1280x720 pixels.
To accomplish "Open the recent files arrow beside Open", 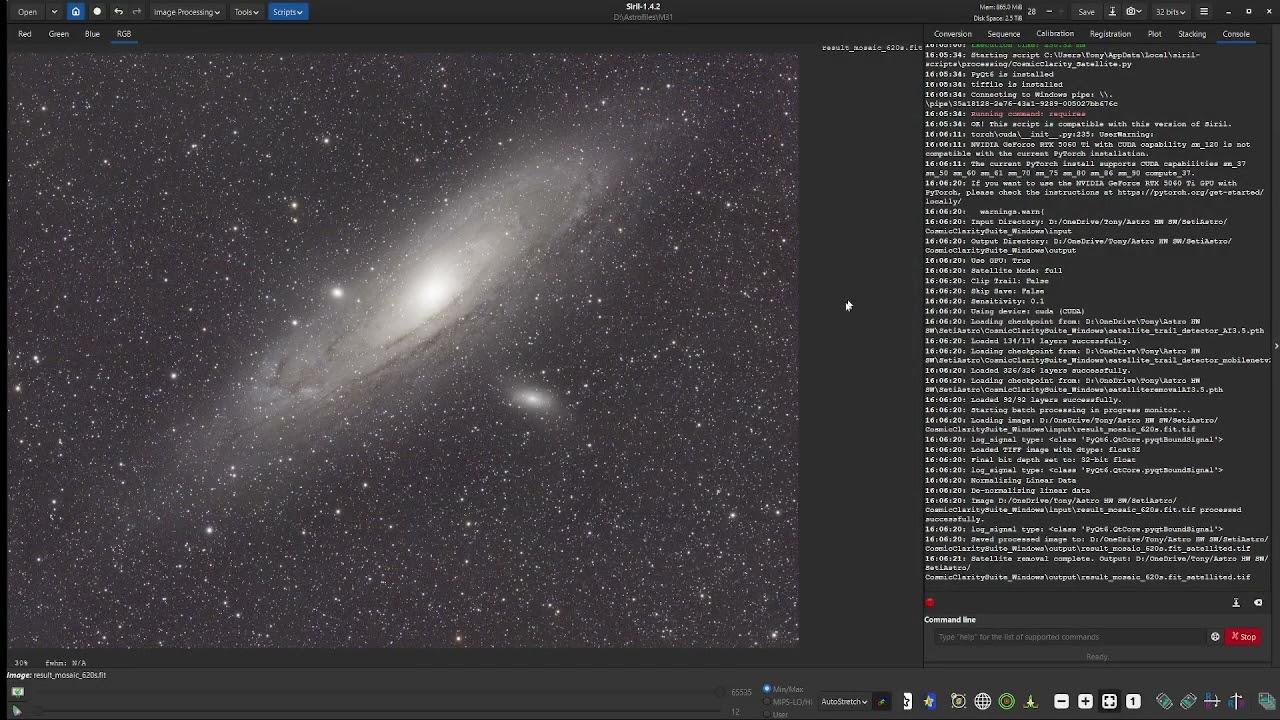I will (x=54, y=12).
